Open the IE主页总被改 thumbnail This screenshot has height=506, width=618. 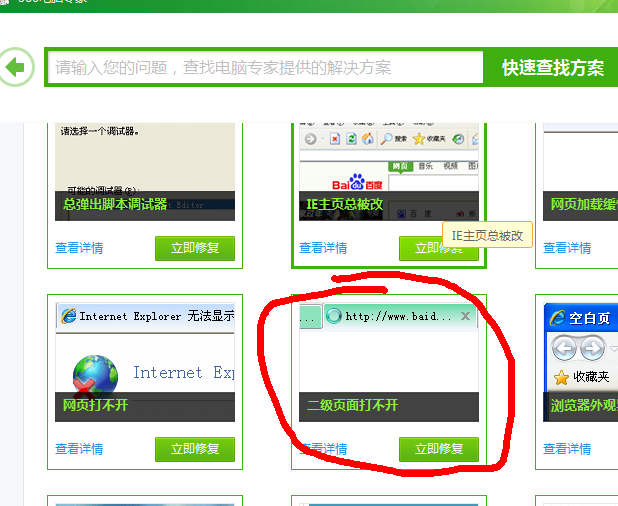pos(389,172)
